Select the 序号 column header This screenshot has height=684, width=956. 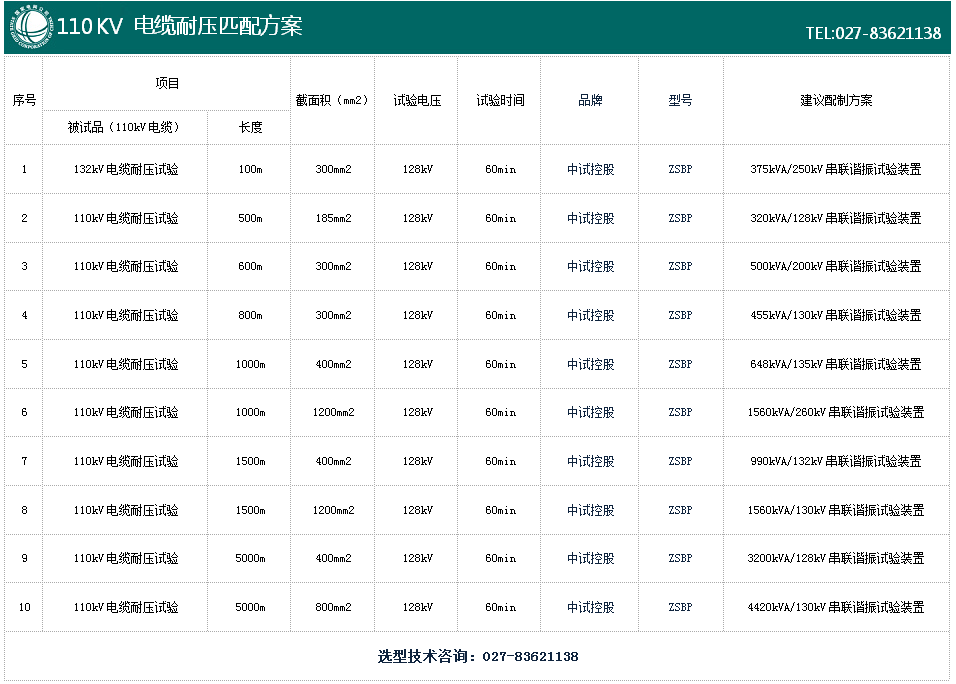pyautogui.click(x=24, y=100)
